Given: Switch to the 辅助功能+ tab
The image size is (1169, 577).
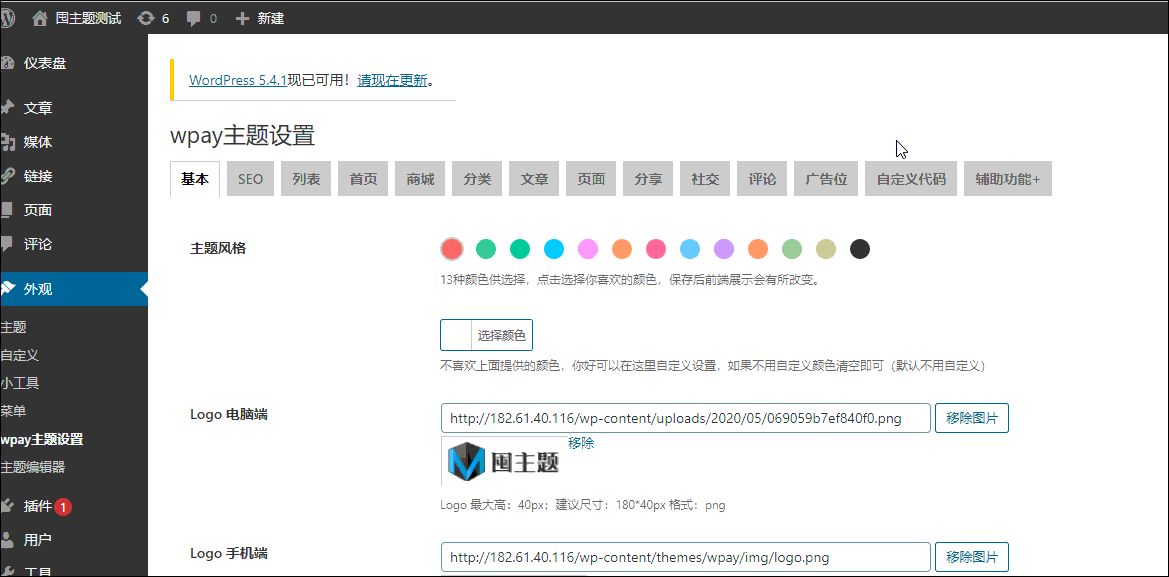Looking at the screenshot, I should point(1006,178).
